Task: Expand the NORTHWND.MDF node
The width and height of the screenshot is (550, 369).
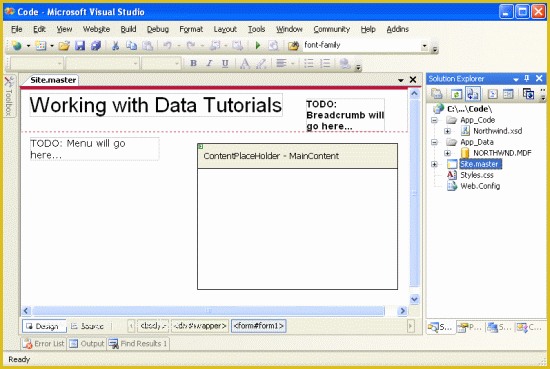Action: [x=448, y=153]
